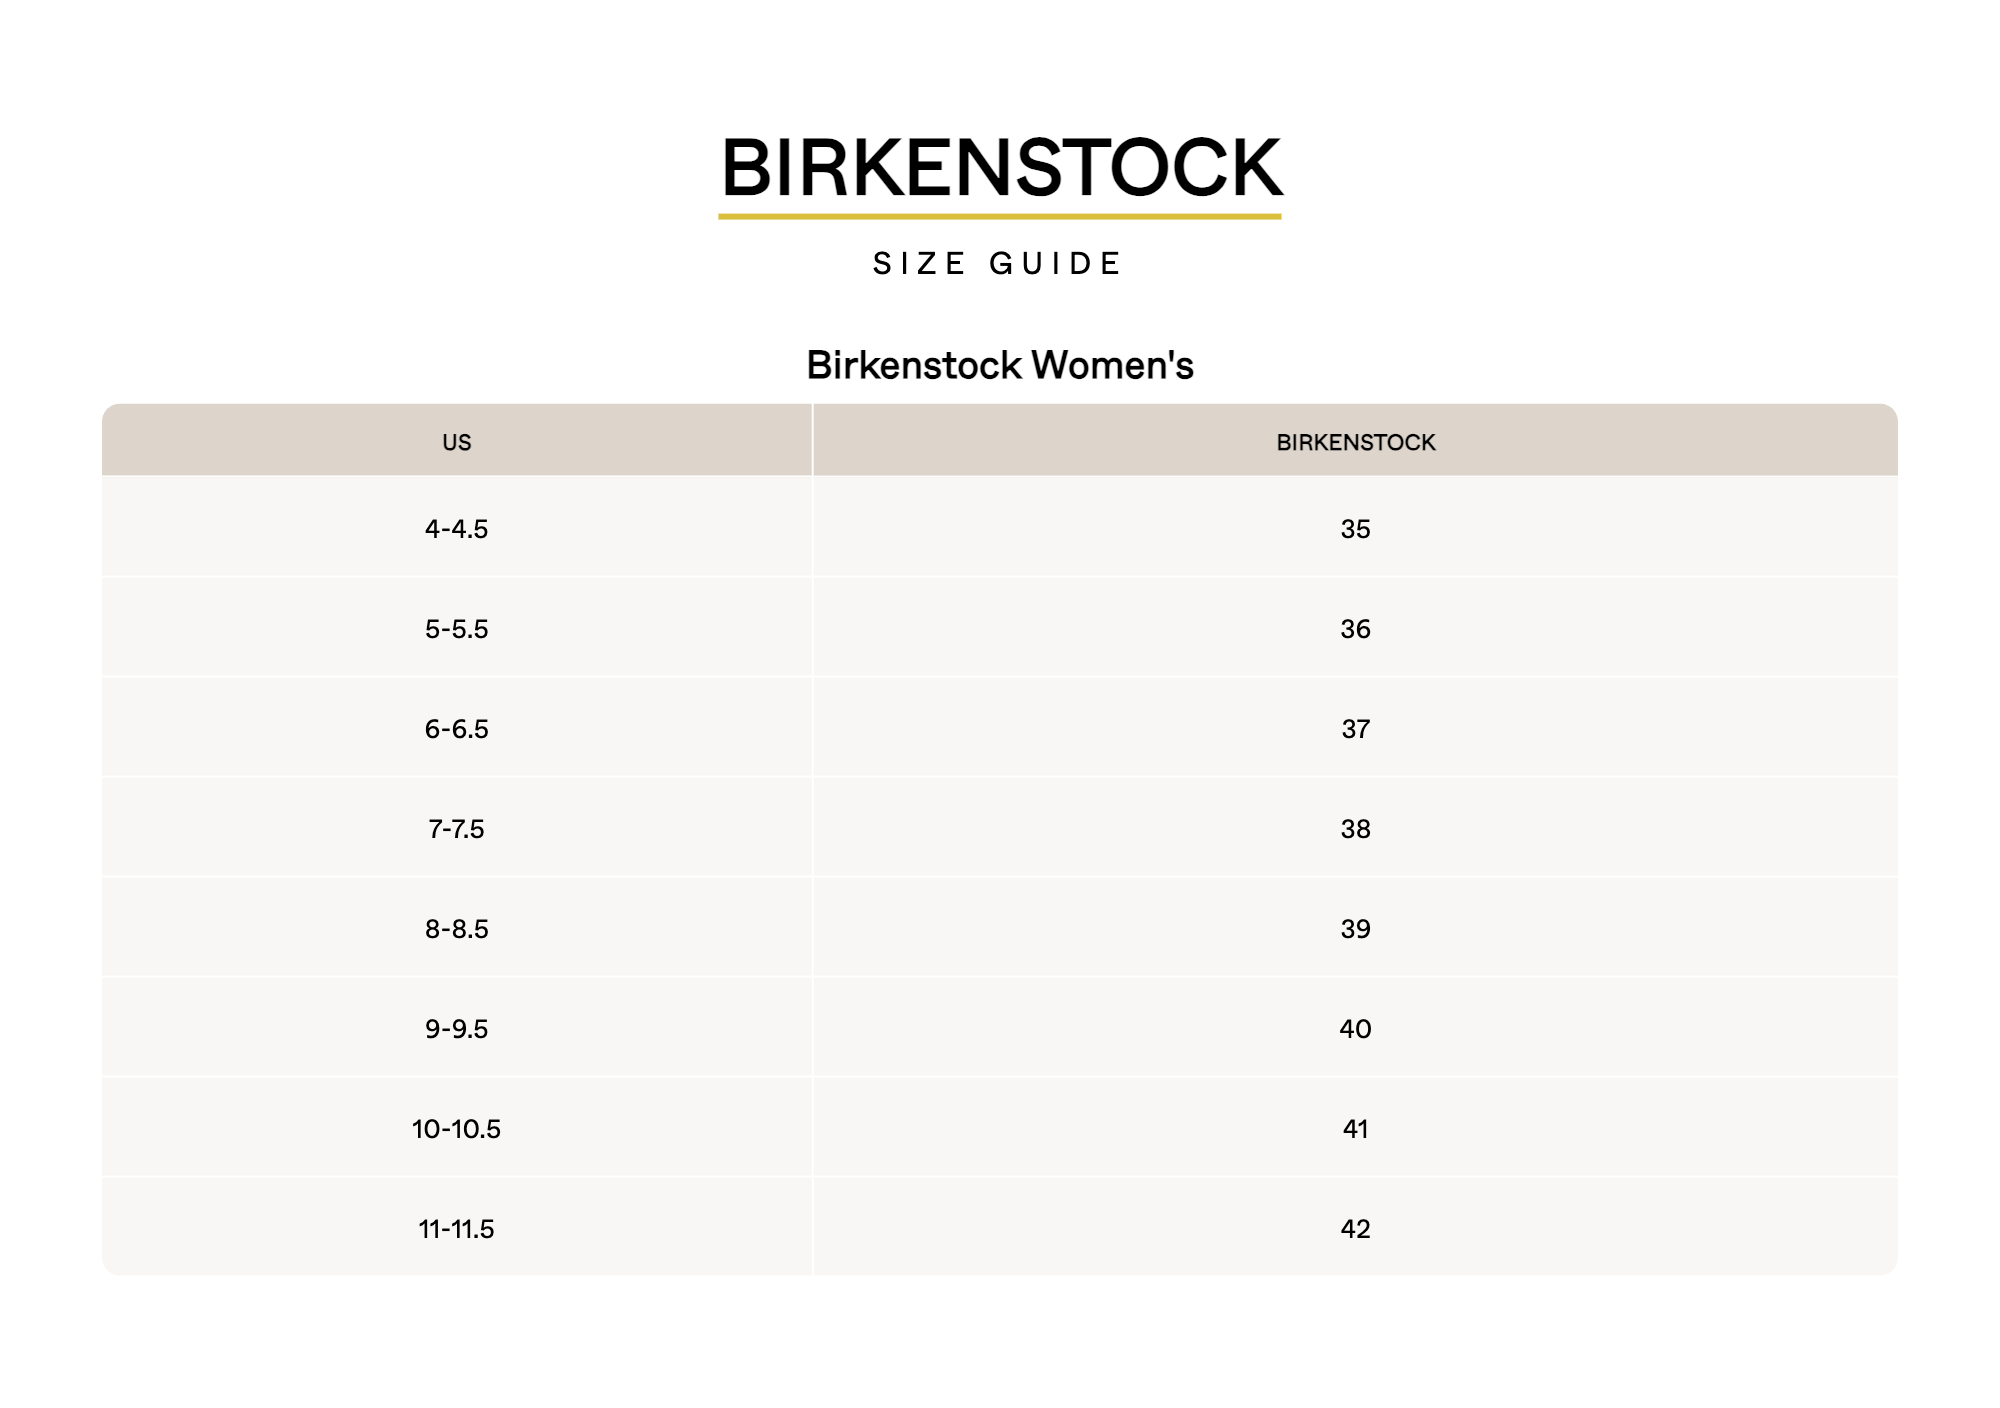Select the US size 10-10.5 cell
The height and width of the screenshot is (1408, 2000).
pyautogui.click(x=457, y=1127)
